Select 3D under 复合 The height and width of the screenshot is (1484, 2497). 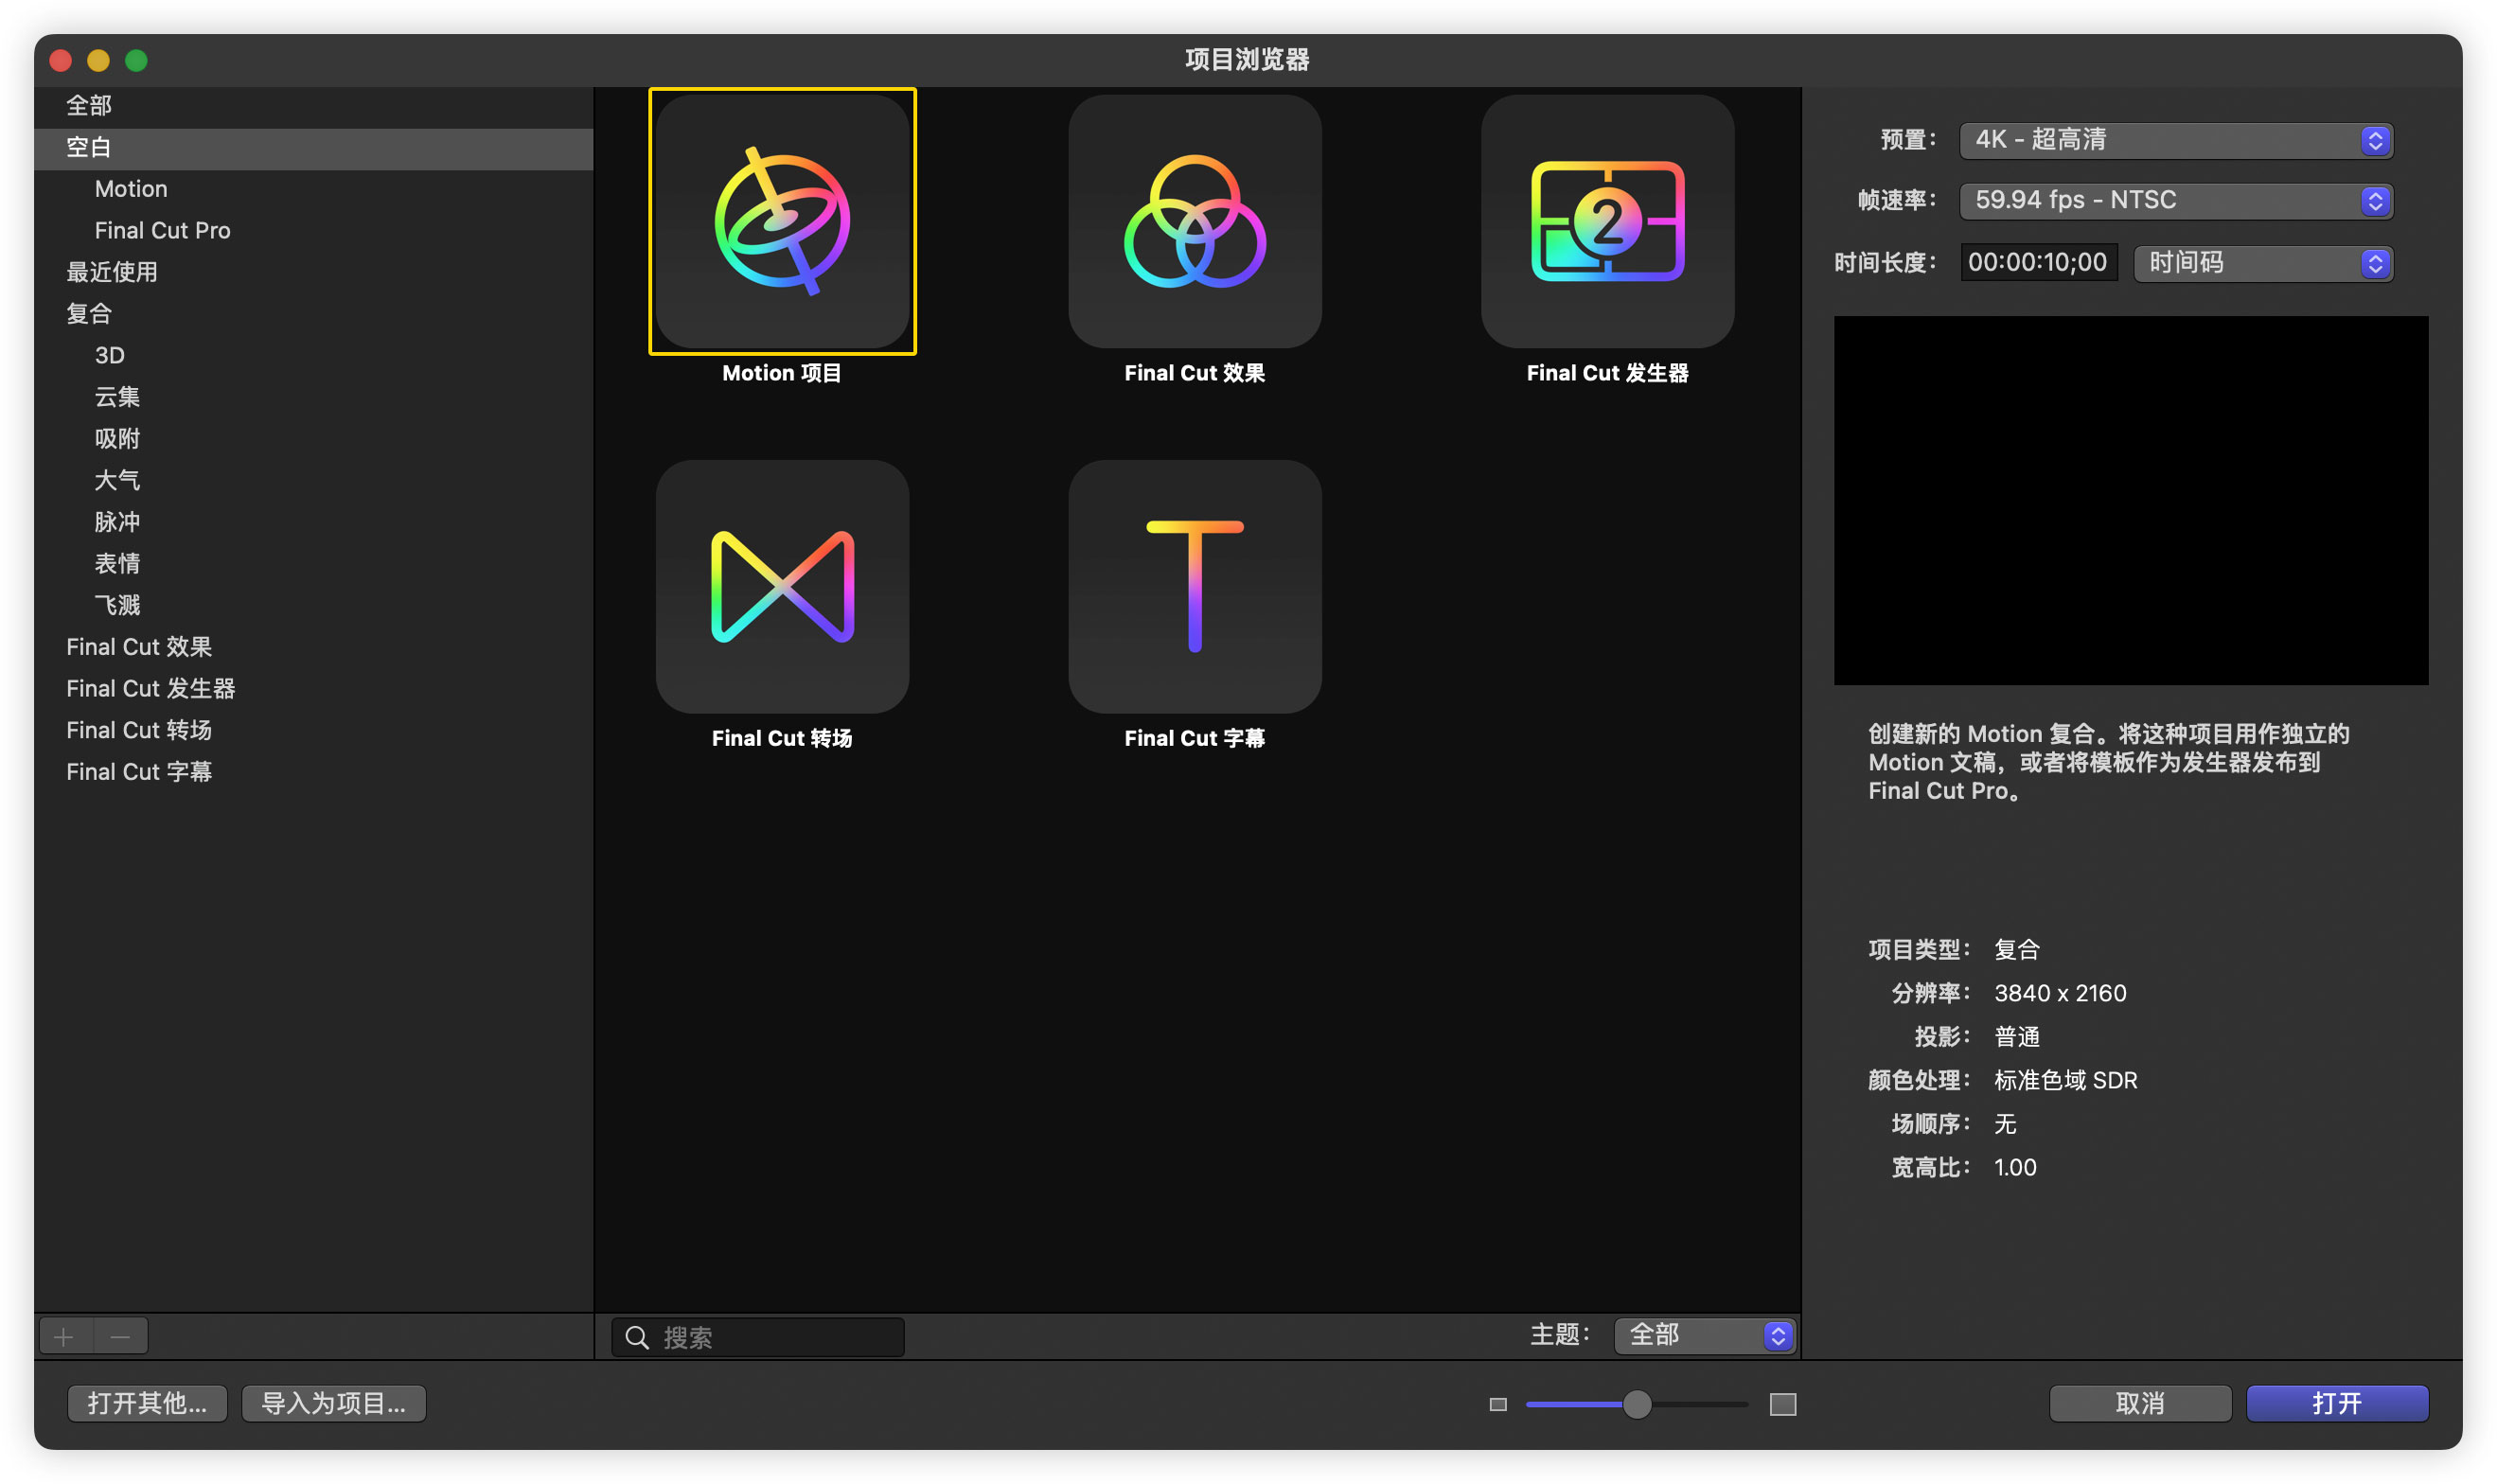click(x=313, y=355)
